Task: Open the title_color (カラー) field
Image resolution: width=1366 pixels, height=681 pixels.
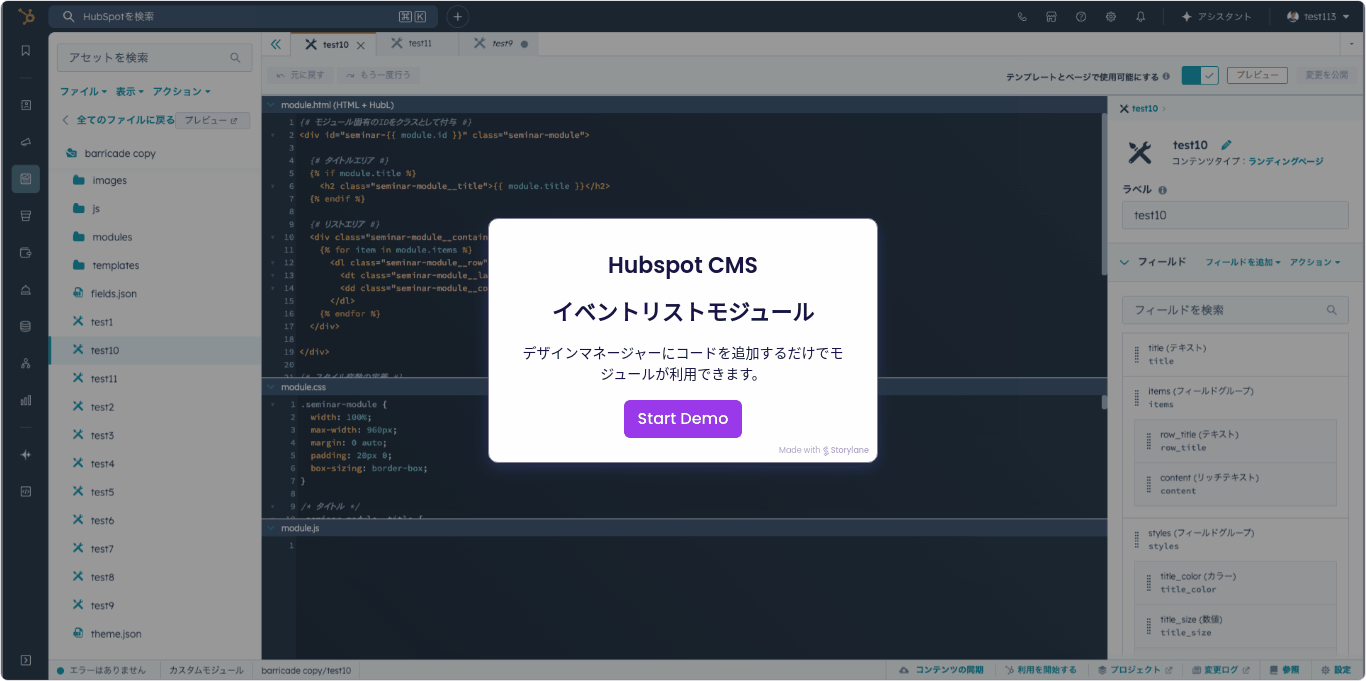Action: point(1236,582)
